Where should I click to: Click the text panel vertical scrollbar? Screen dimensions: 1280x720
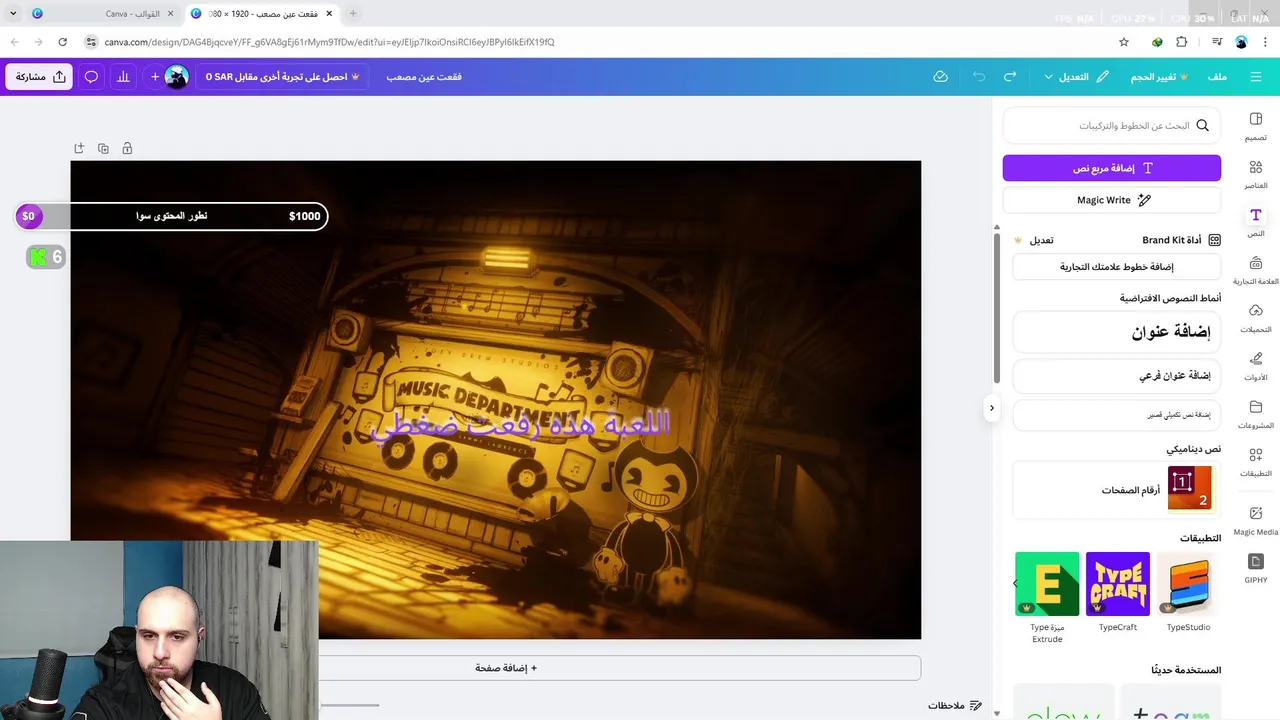coord(996,306)
